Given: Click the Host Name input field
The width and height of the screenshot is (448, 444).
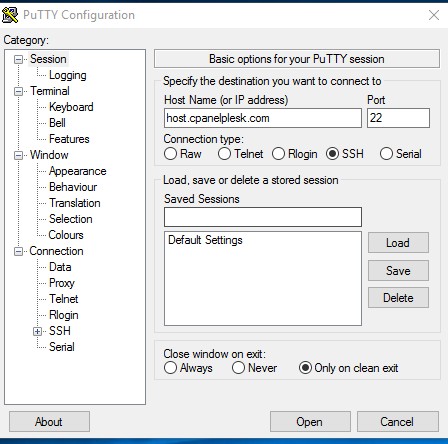Looking at the screenshot, I should click(263, 118).
